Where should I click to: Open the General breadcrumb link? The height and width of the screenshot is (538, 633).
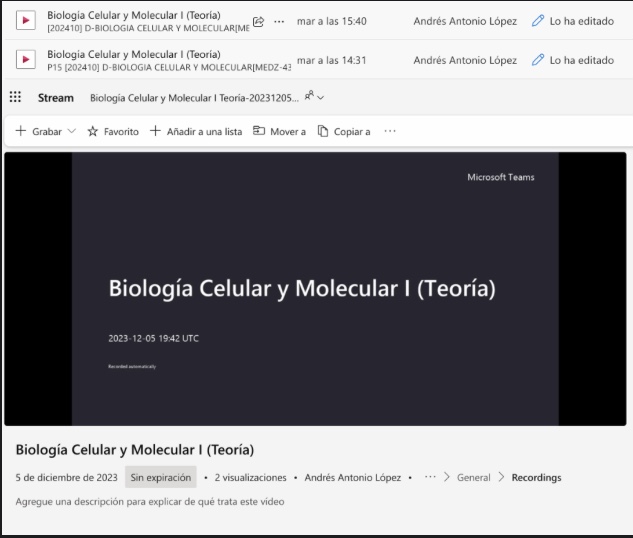point(473,478)
